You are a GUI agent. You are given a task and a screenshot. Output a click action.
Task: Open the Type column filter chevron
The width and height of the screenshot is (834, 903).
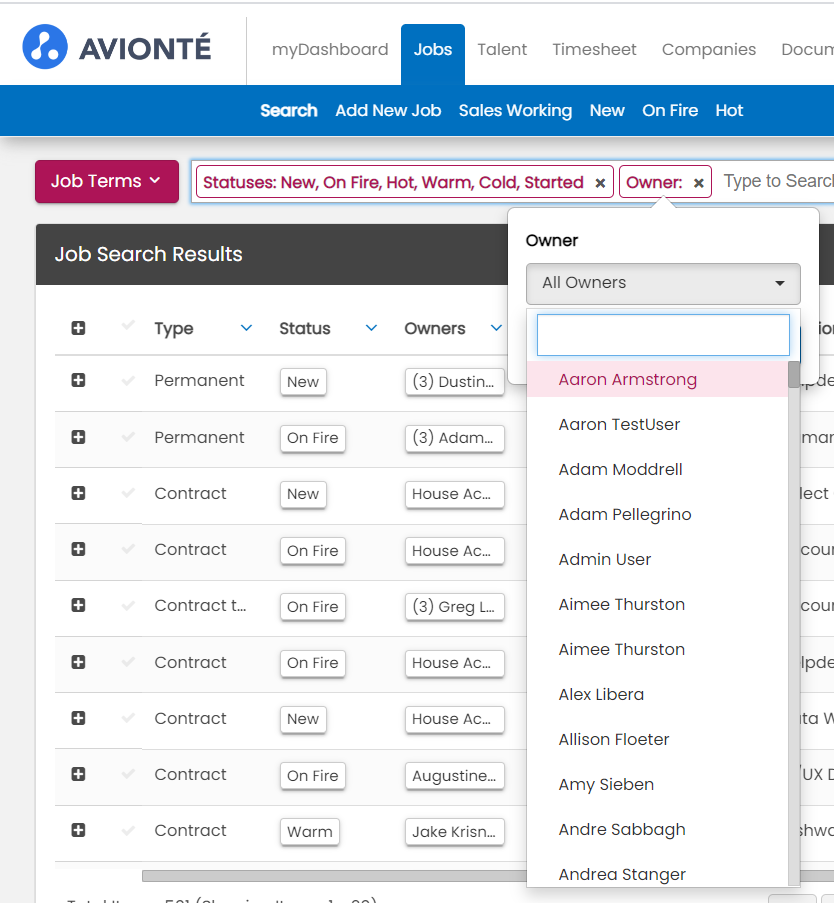[246, 328]
